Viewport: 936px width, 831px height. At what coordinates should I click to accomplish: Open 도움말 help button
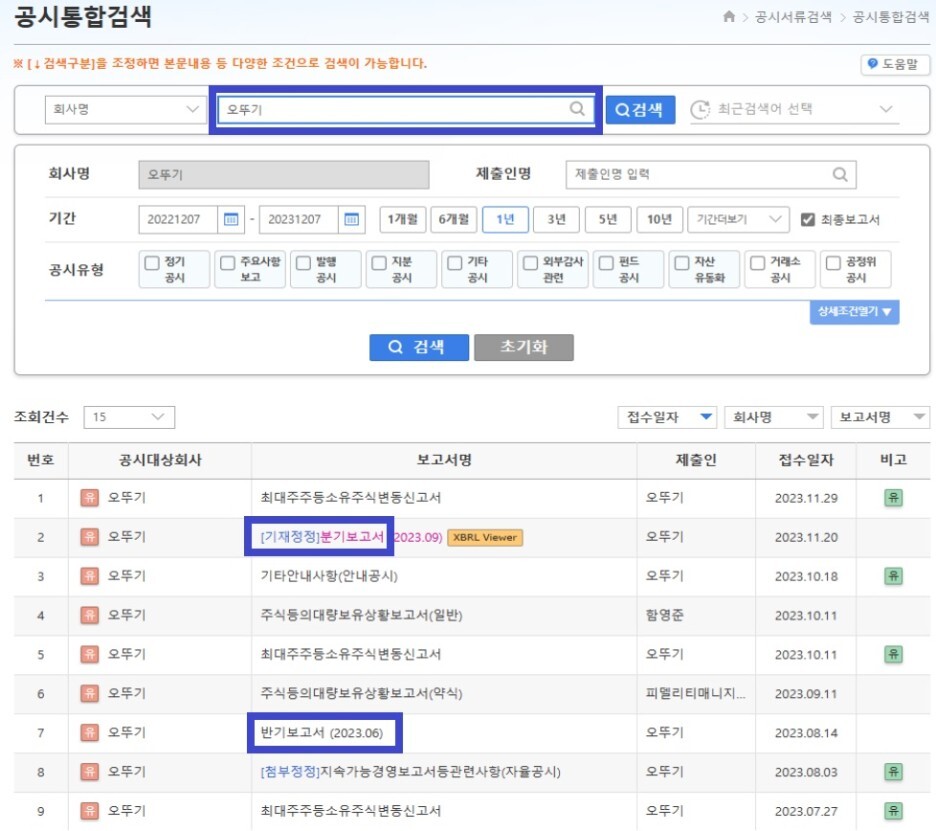894,64
